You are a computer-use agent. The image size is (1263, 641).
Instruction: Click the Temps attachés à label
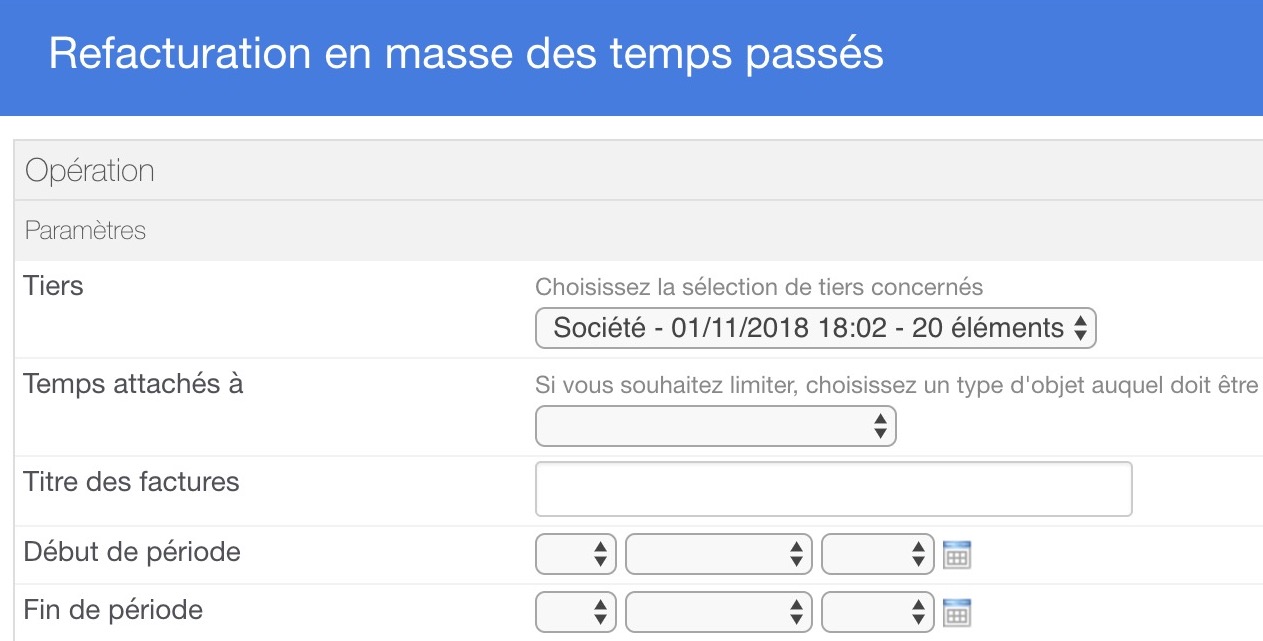[133, 384]
